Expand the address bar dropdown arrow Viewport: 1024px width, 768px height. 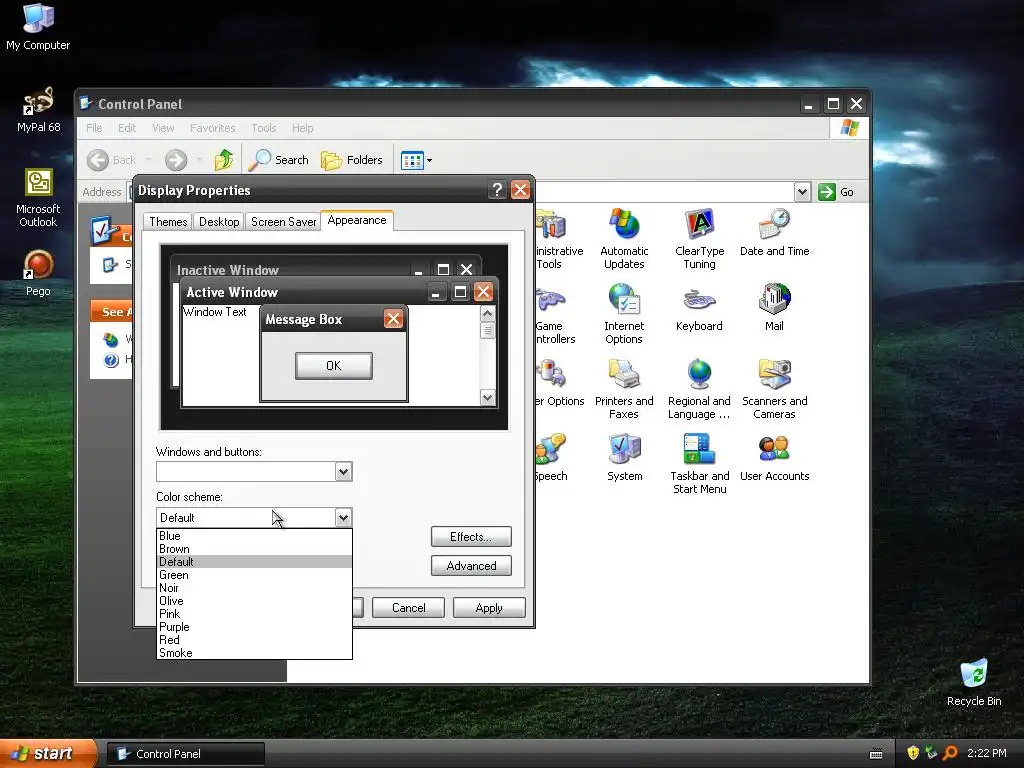point(802,192)
